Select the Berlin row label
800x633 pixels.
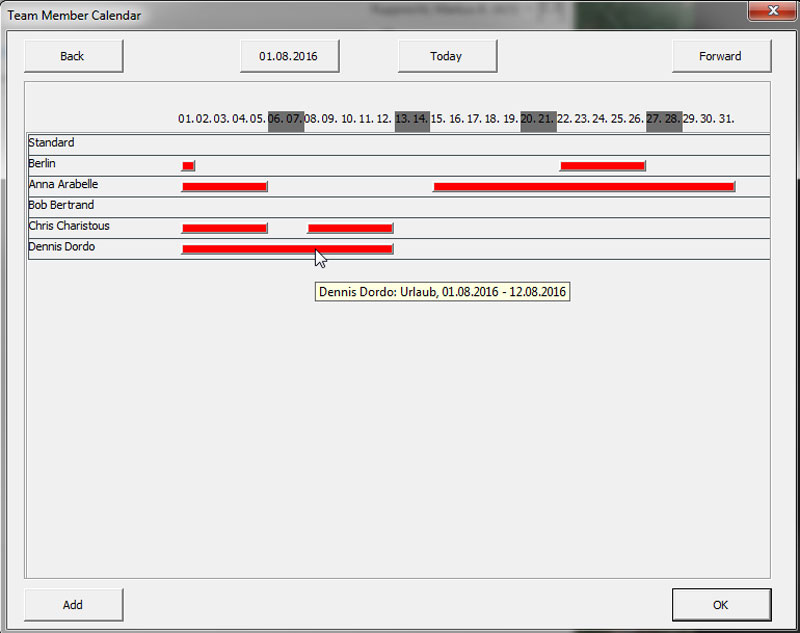coord(43,164)
